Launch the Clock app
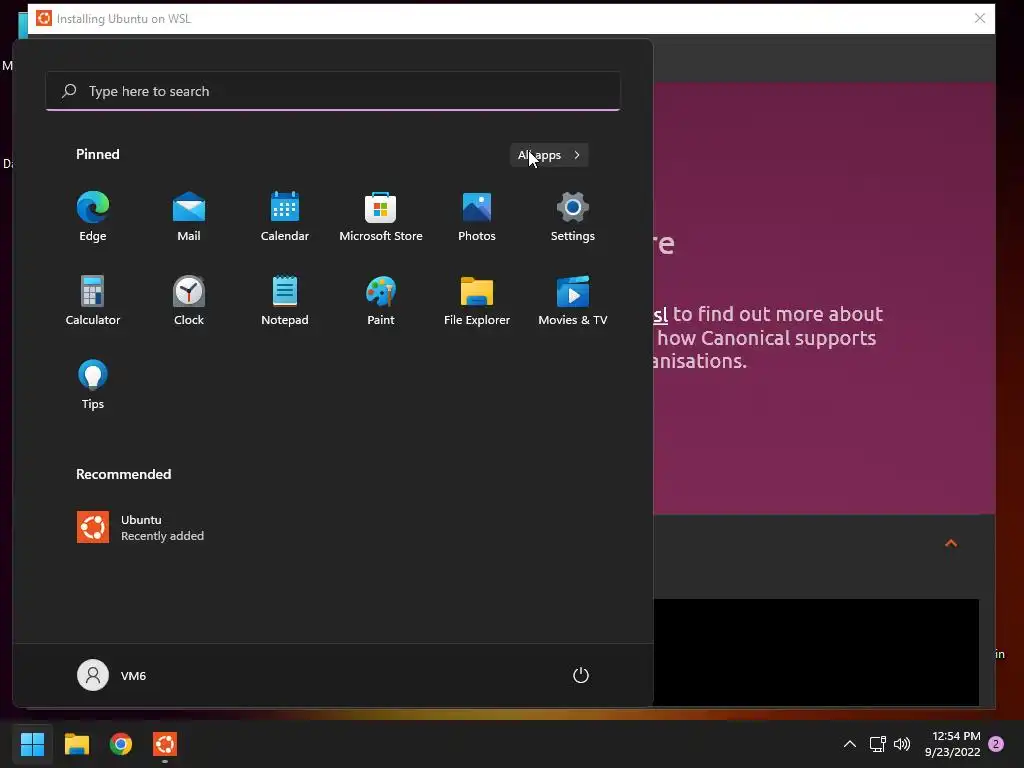Screen dimensions: 1024x768 click(x=189, y=300)
